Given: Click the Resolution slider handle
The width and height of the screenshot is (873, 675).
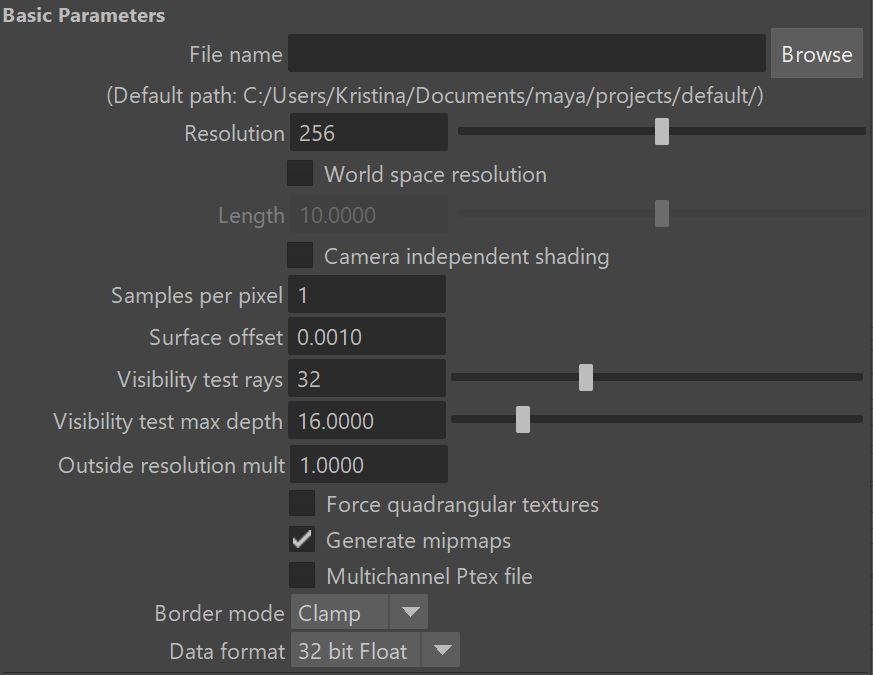Looking at the screenshot, I should pyautogui.click(x=661, y=131).
